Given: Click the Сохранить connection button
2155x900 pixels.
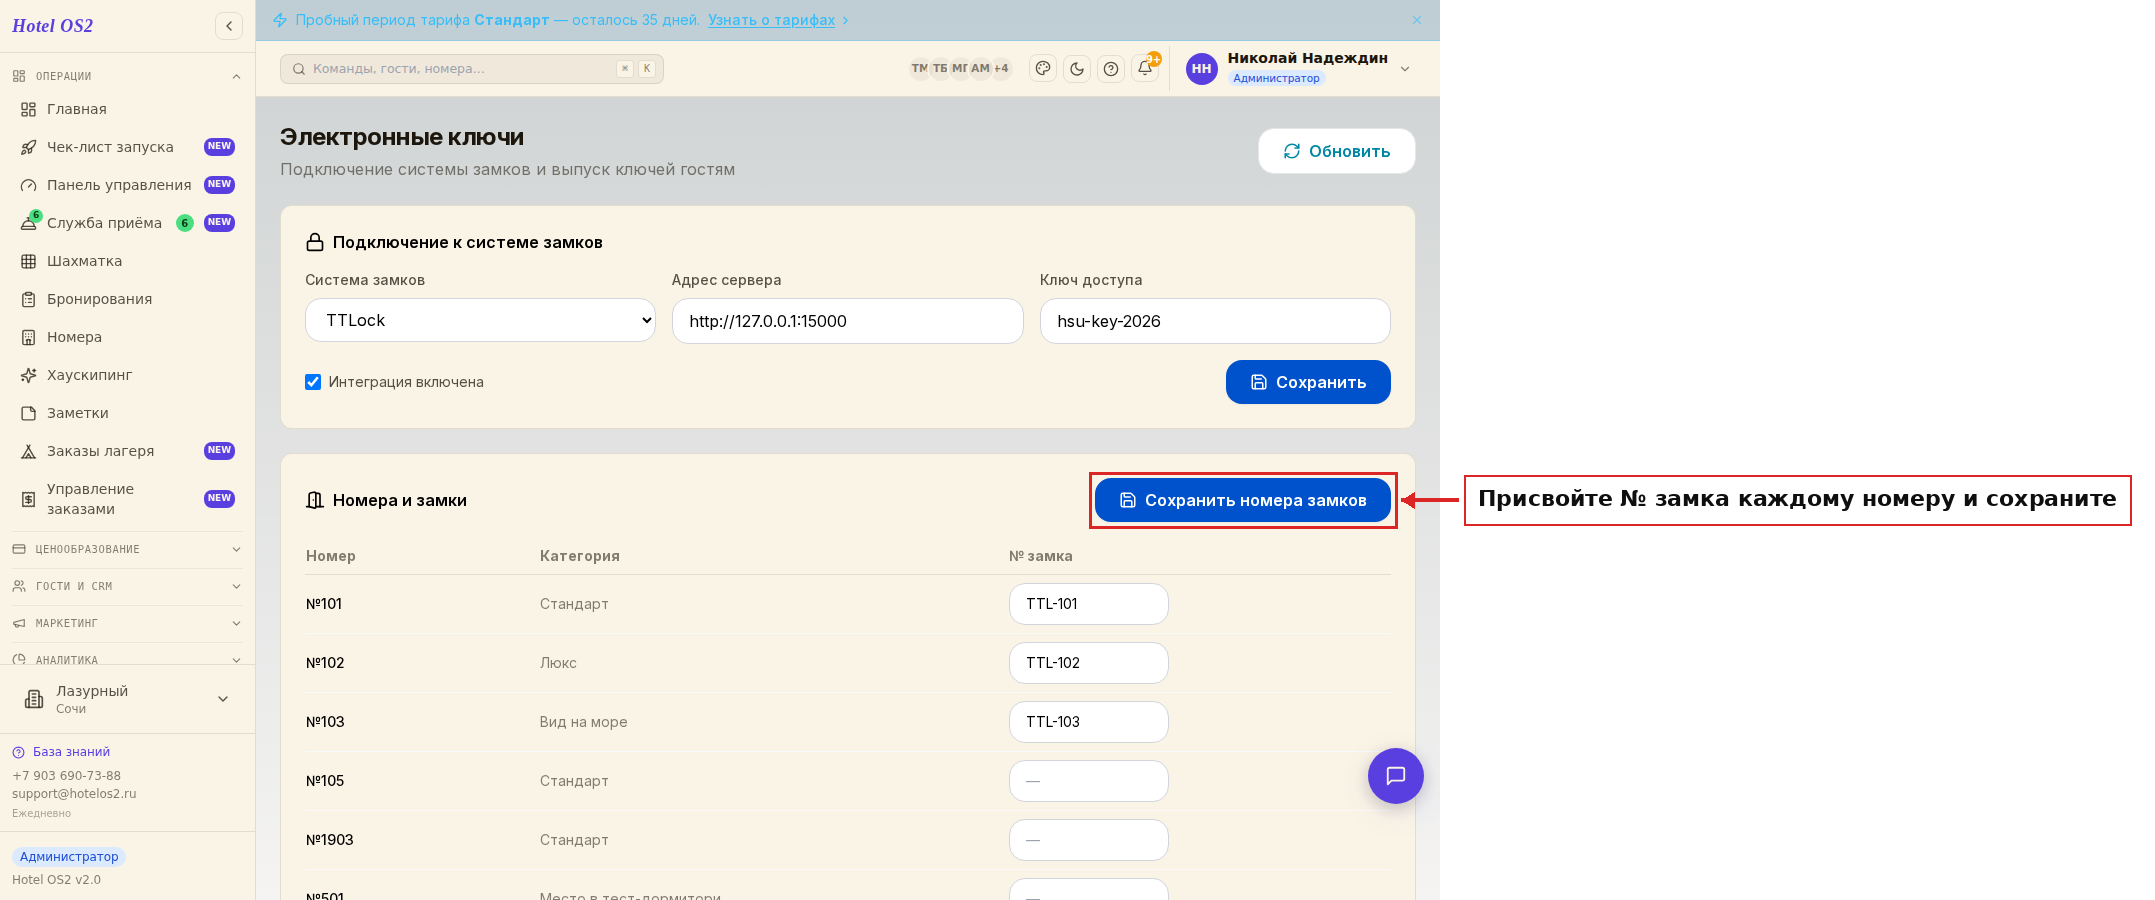Looking at the screenshot, I should (x=1308, y=382).
